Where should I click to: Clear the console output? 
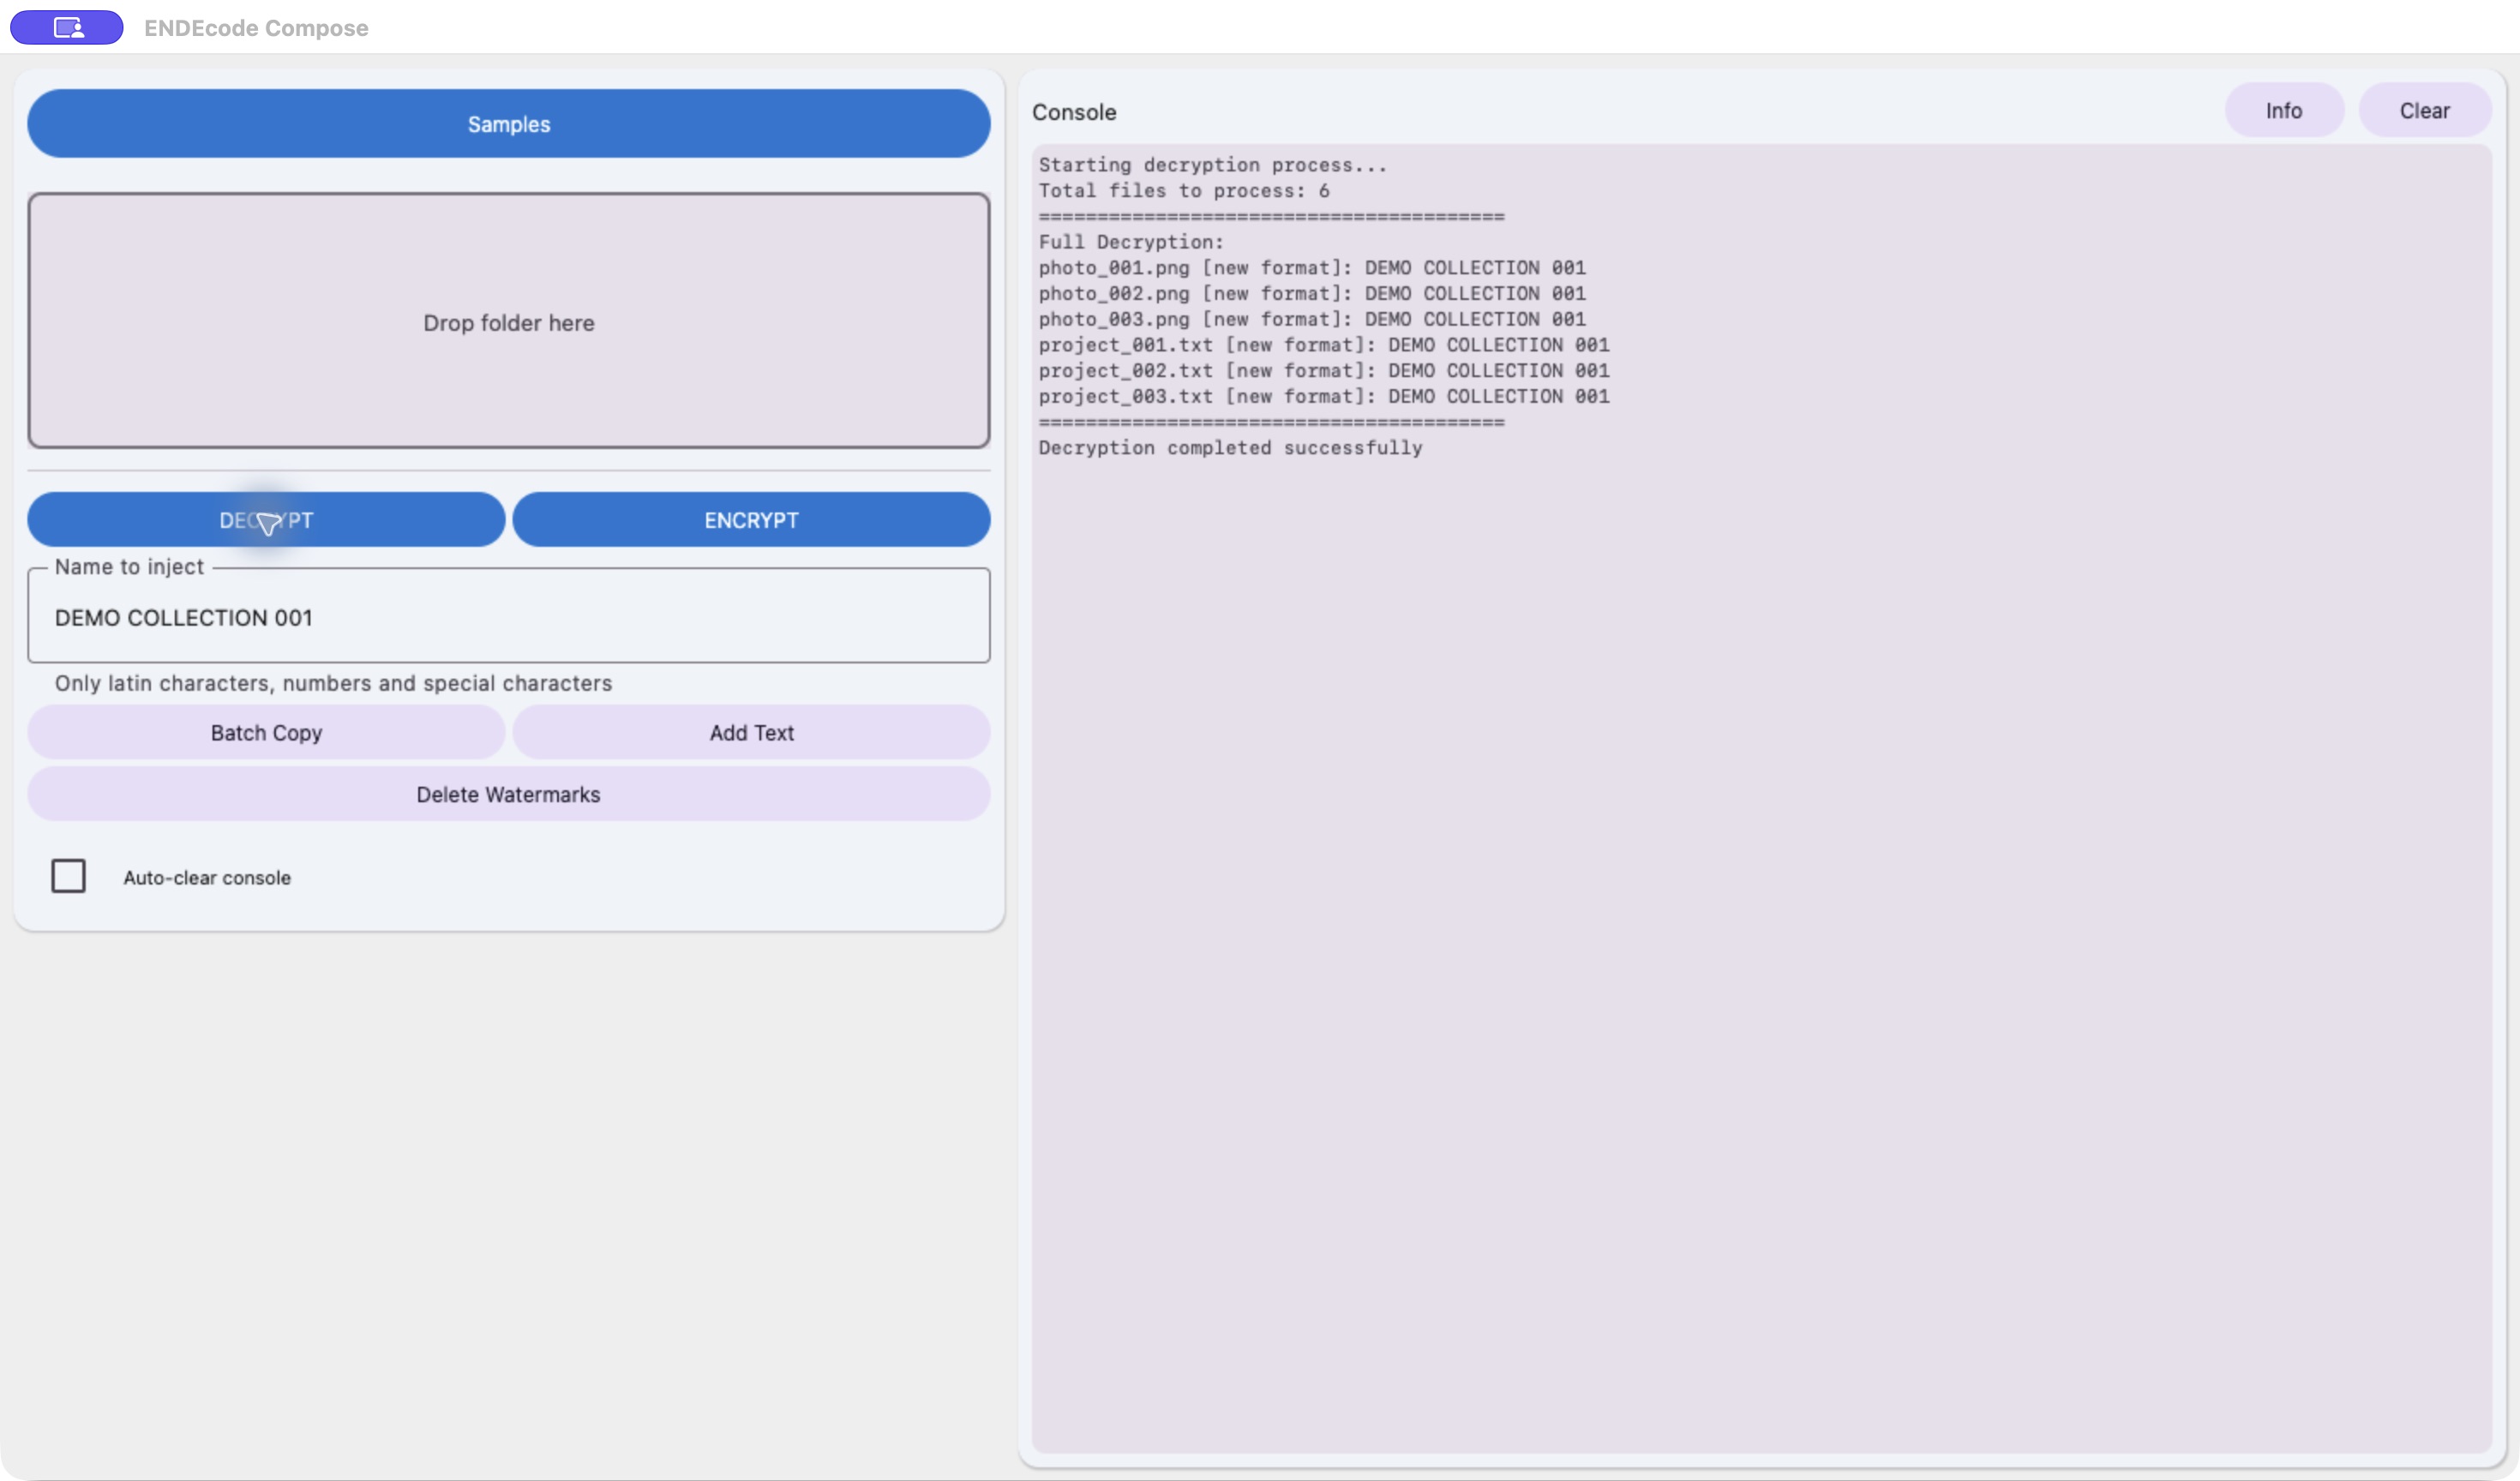(x=2424, y=111)
